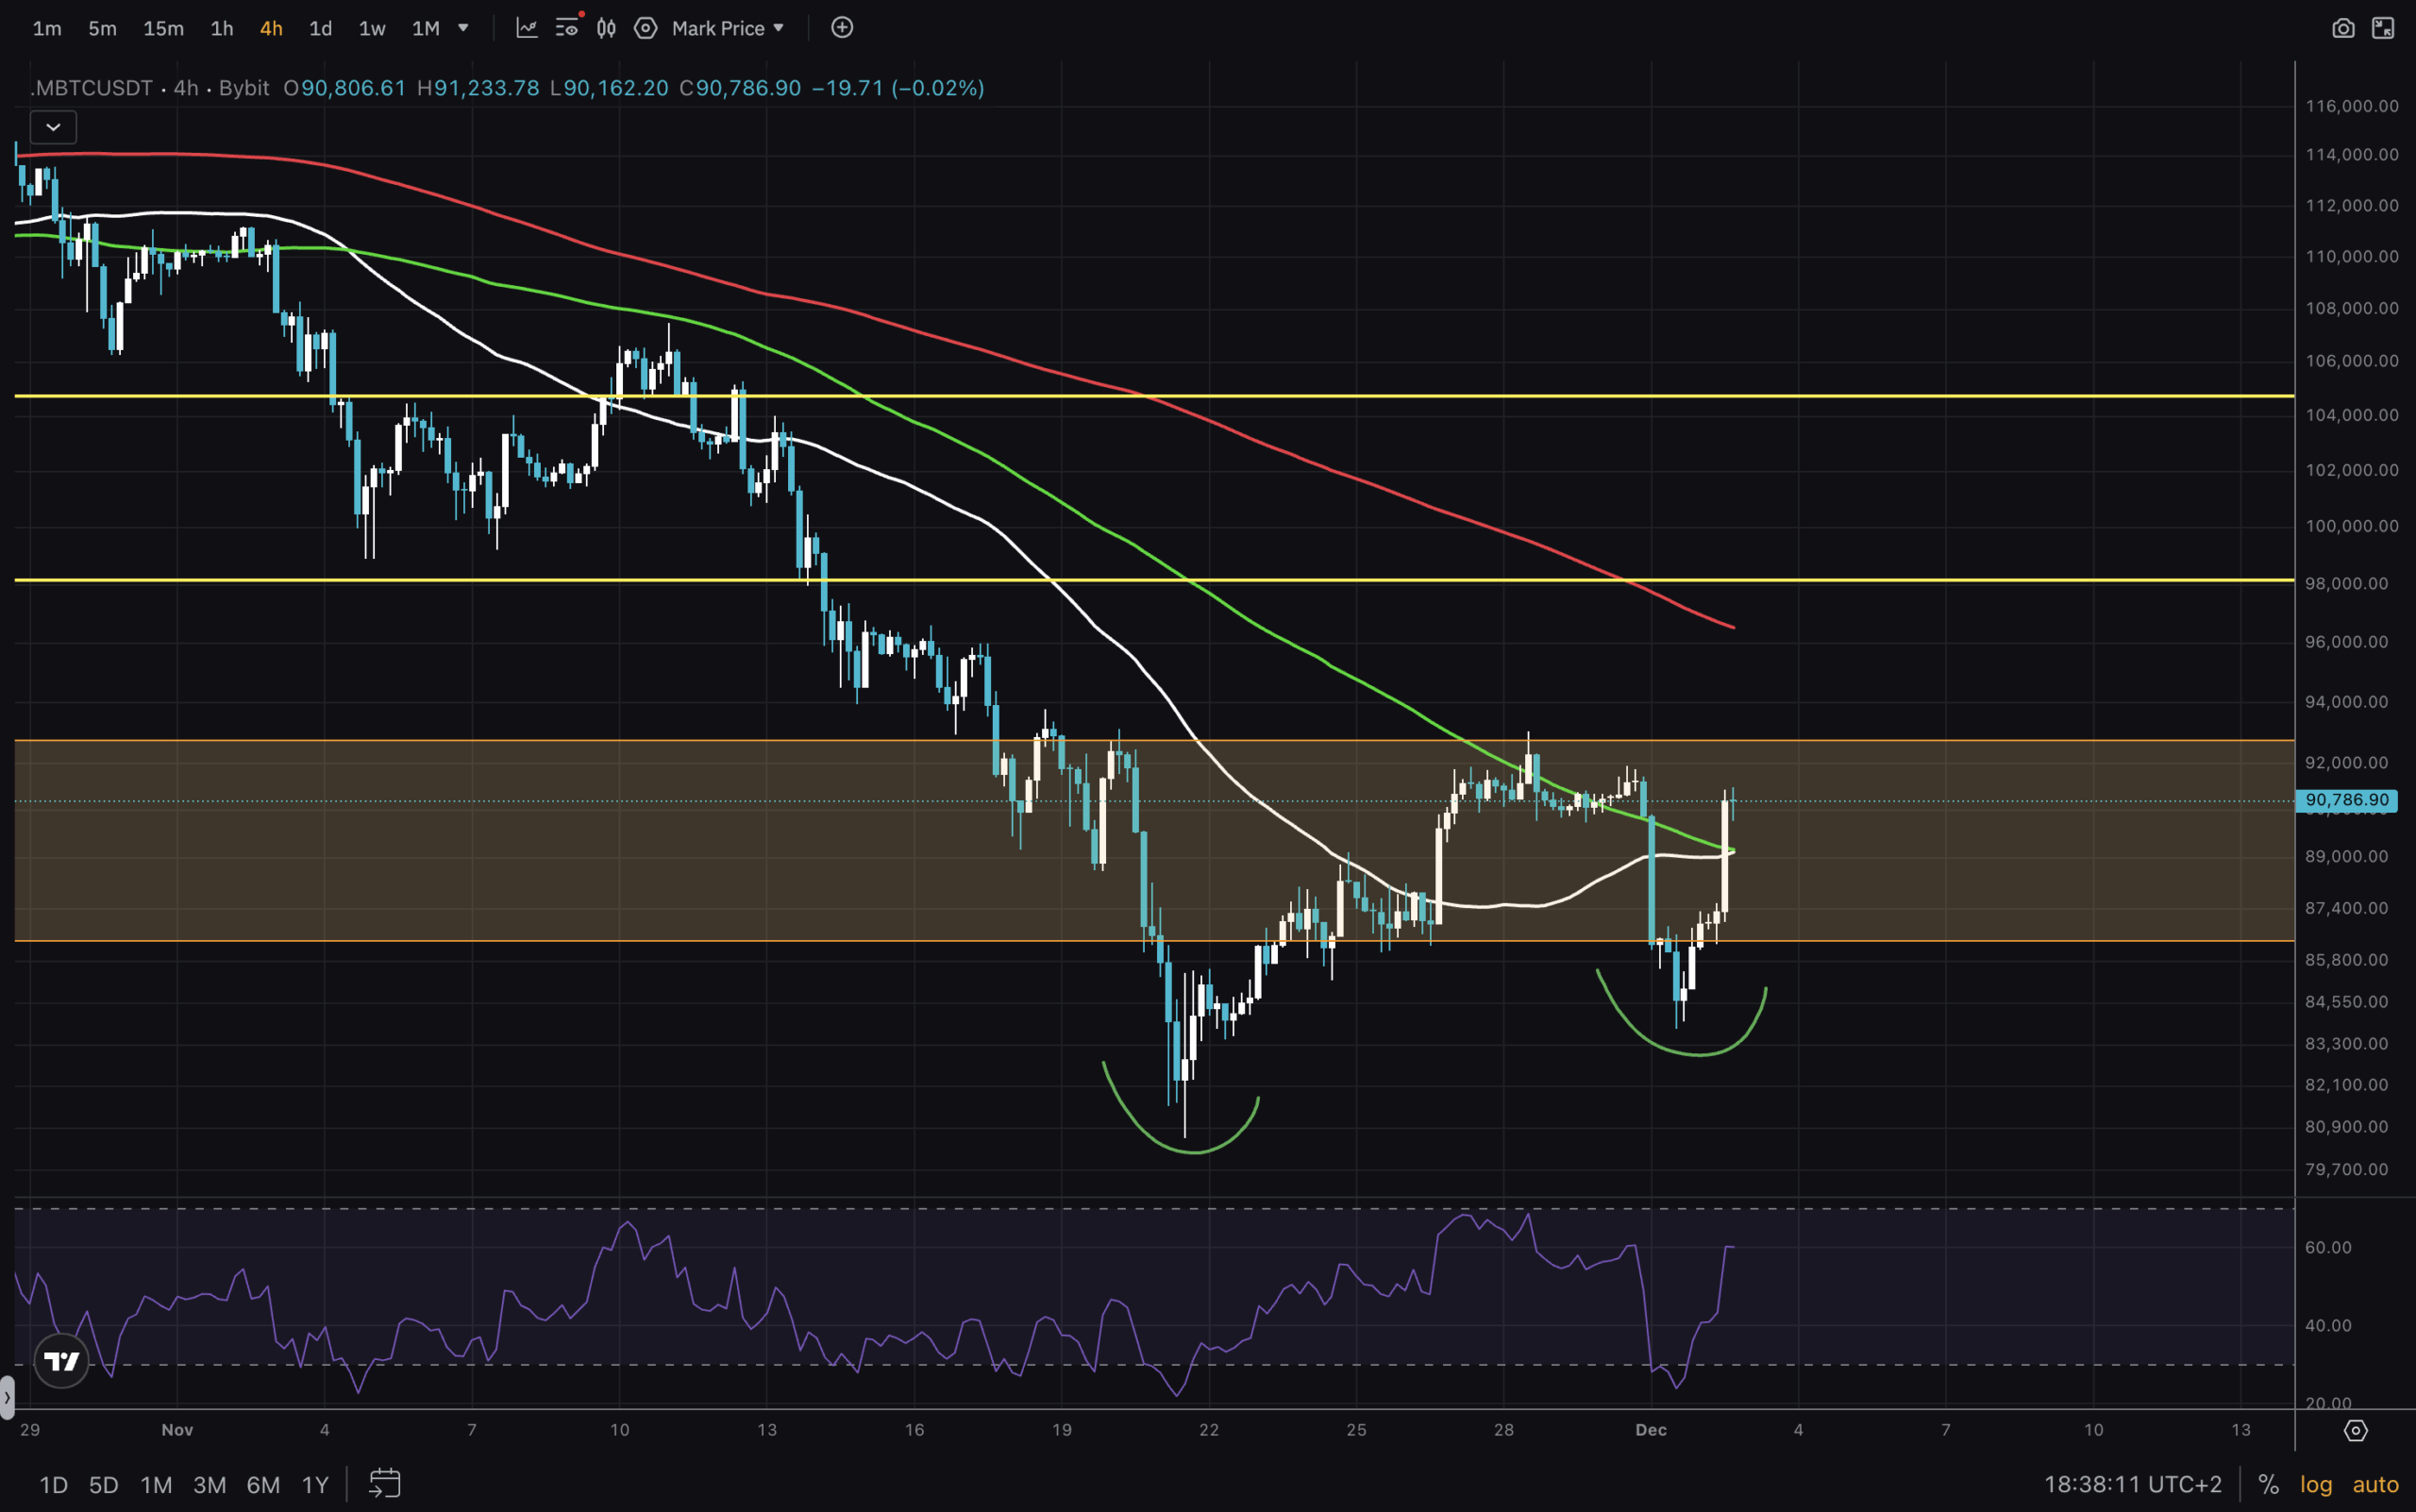
Task: Open the indicators chart icon
Action: [x=526, y=28]
